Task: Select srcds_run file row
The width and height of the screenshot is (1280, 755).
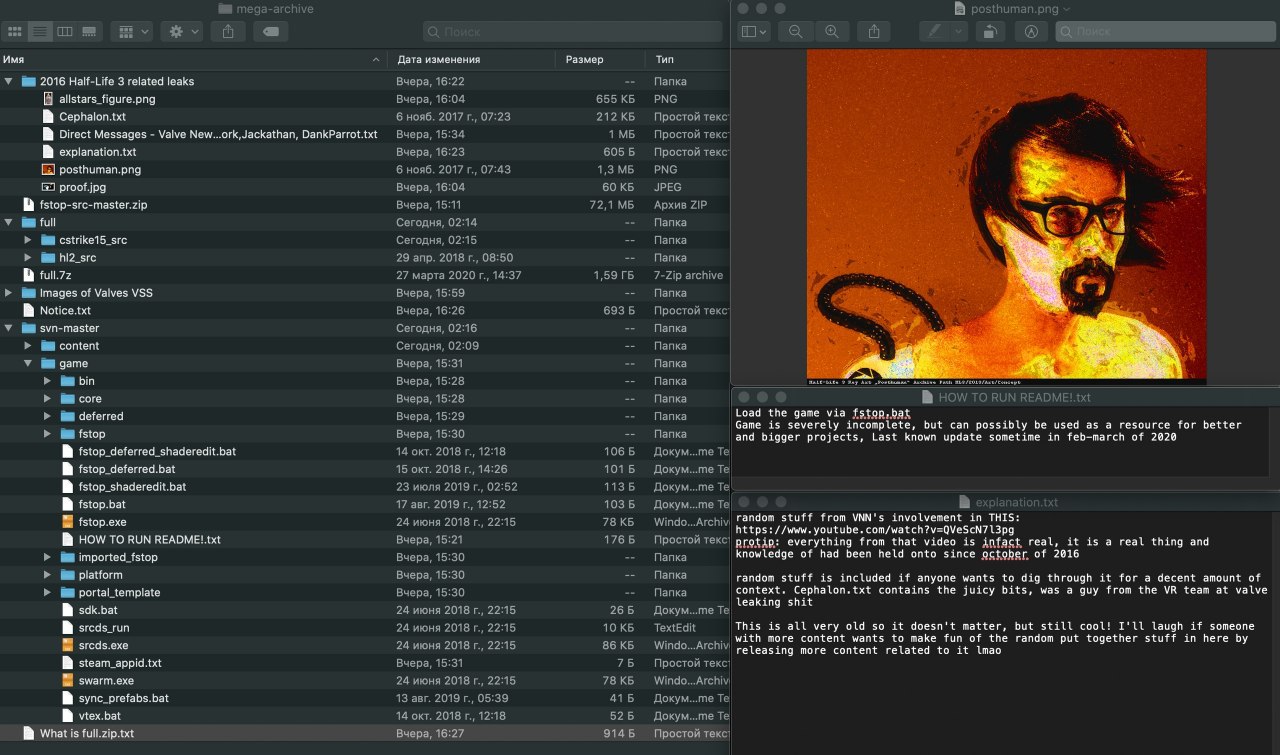Action: click(365, 627)
